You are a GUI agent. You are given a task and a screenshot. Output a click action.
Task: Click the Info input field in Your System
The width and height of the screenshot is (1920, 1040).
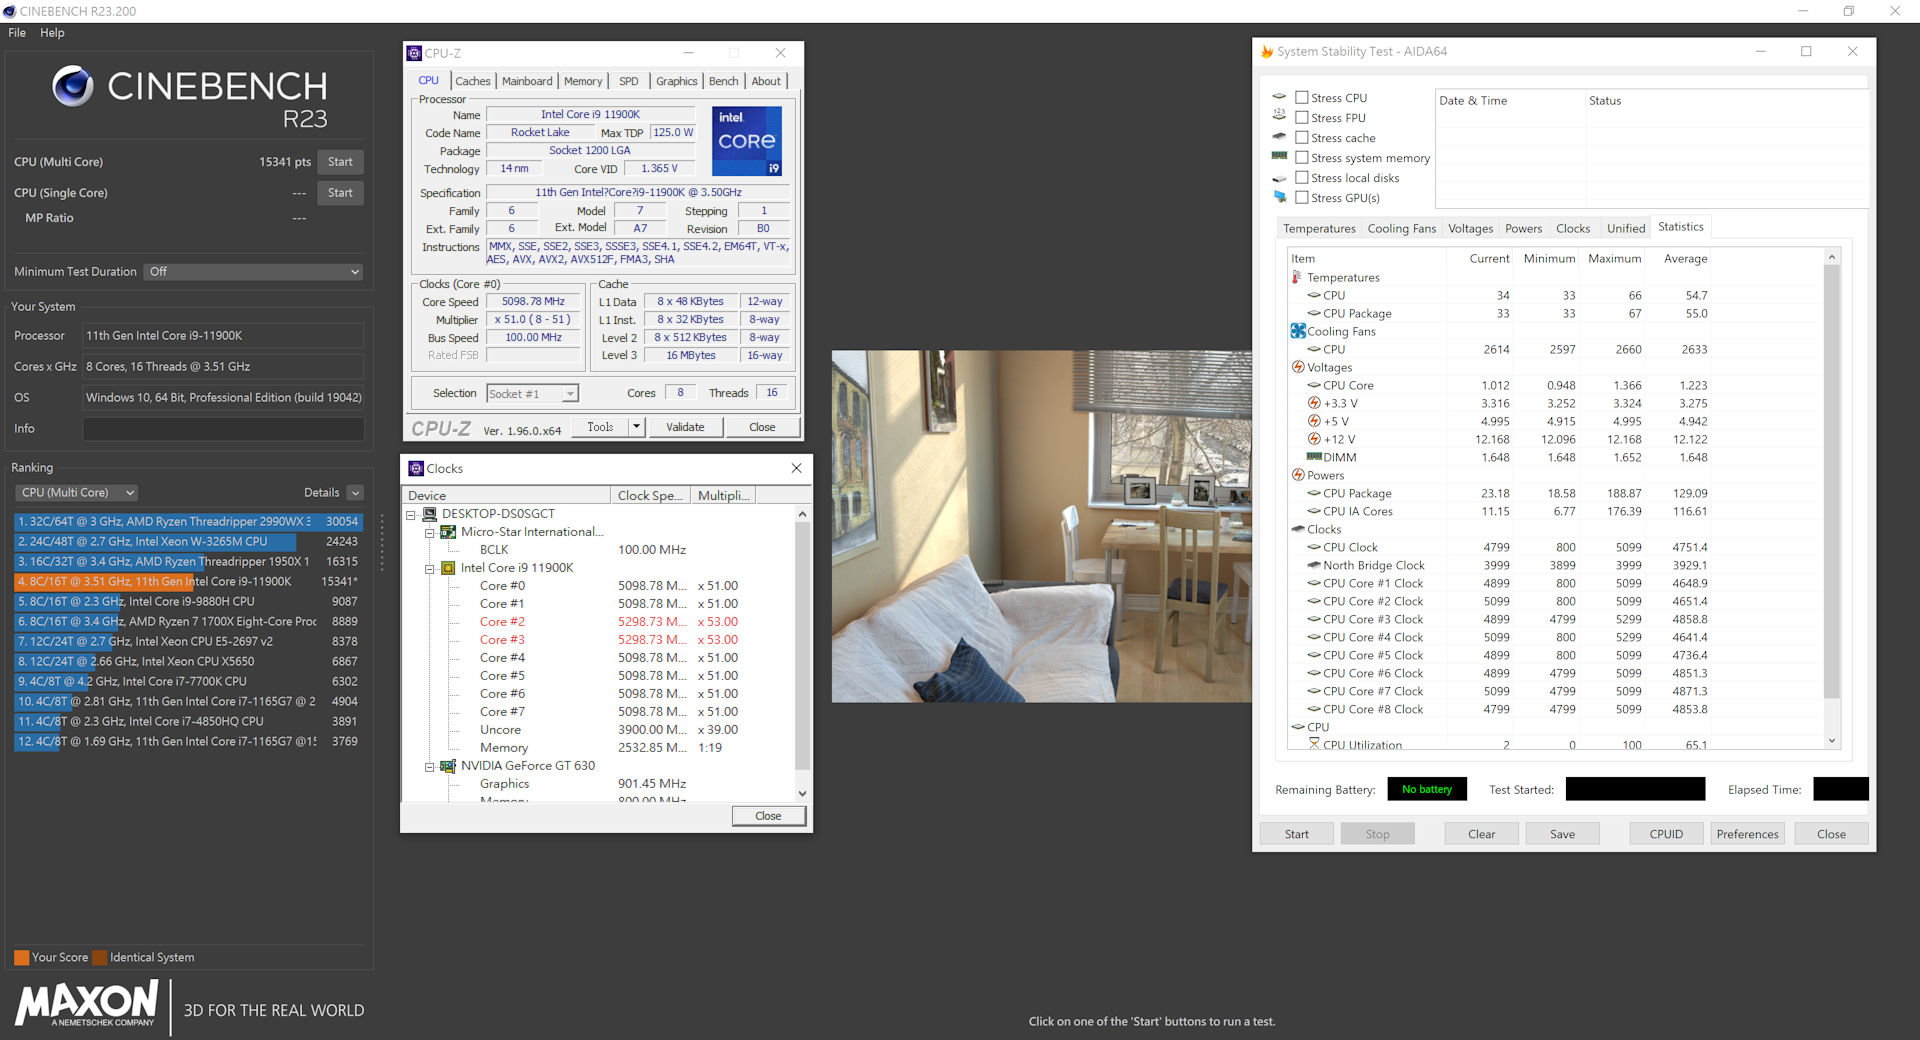(x=223, y=429)
